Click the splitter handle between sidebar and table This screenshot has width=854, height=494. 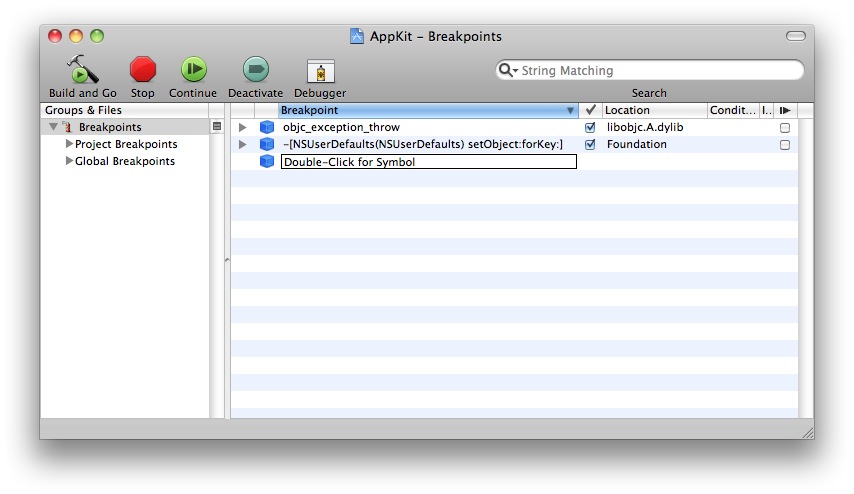pyautogui.click(x=227, y=260)
